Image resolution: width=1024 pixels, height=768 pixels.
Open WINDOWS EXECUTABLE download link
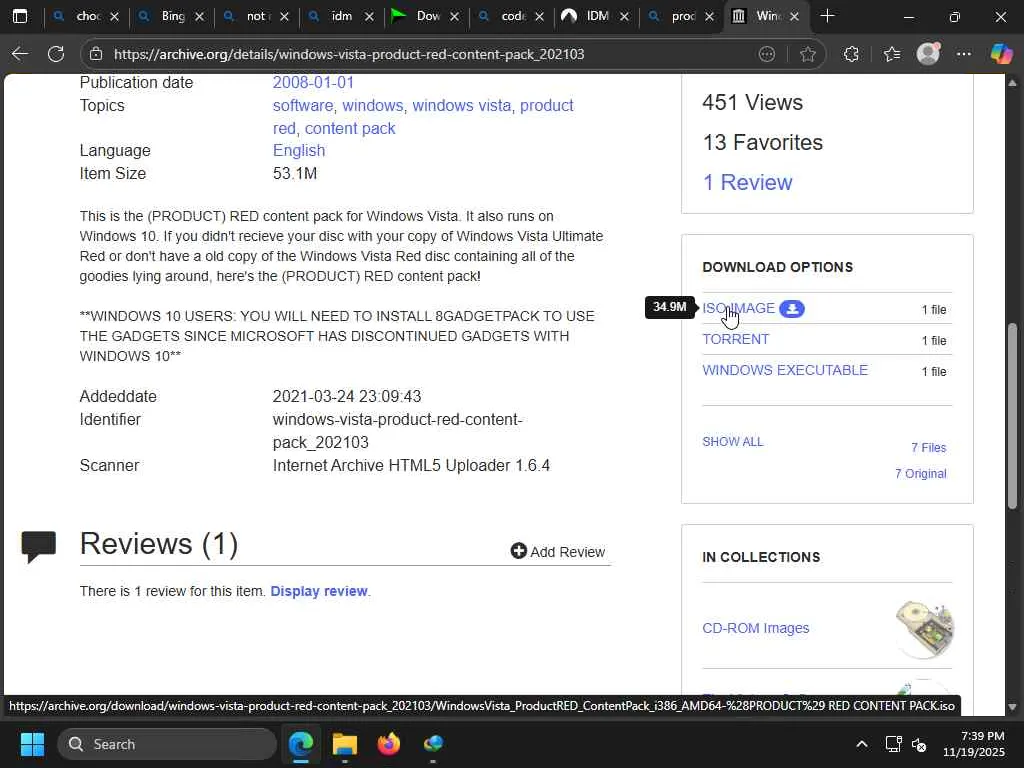pos(785,370)
